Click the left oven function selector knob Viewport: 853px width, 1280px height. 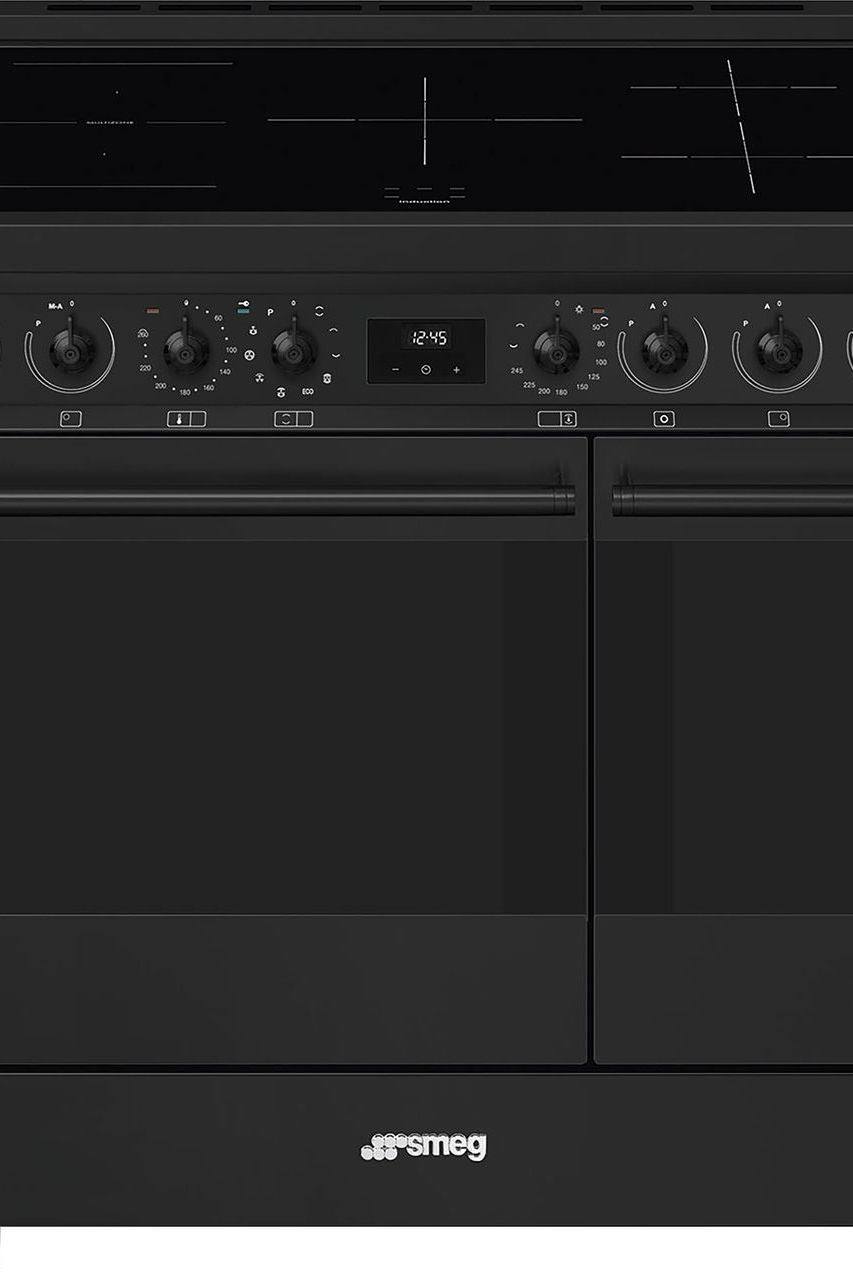(294, 349)
